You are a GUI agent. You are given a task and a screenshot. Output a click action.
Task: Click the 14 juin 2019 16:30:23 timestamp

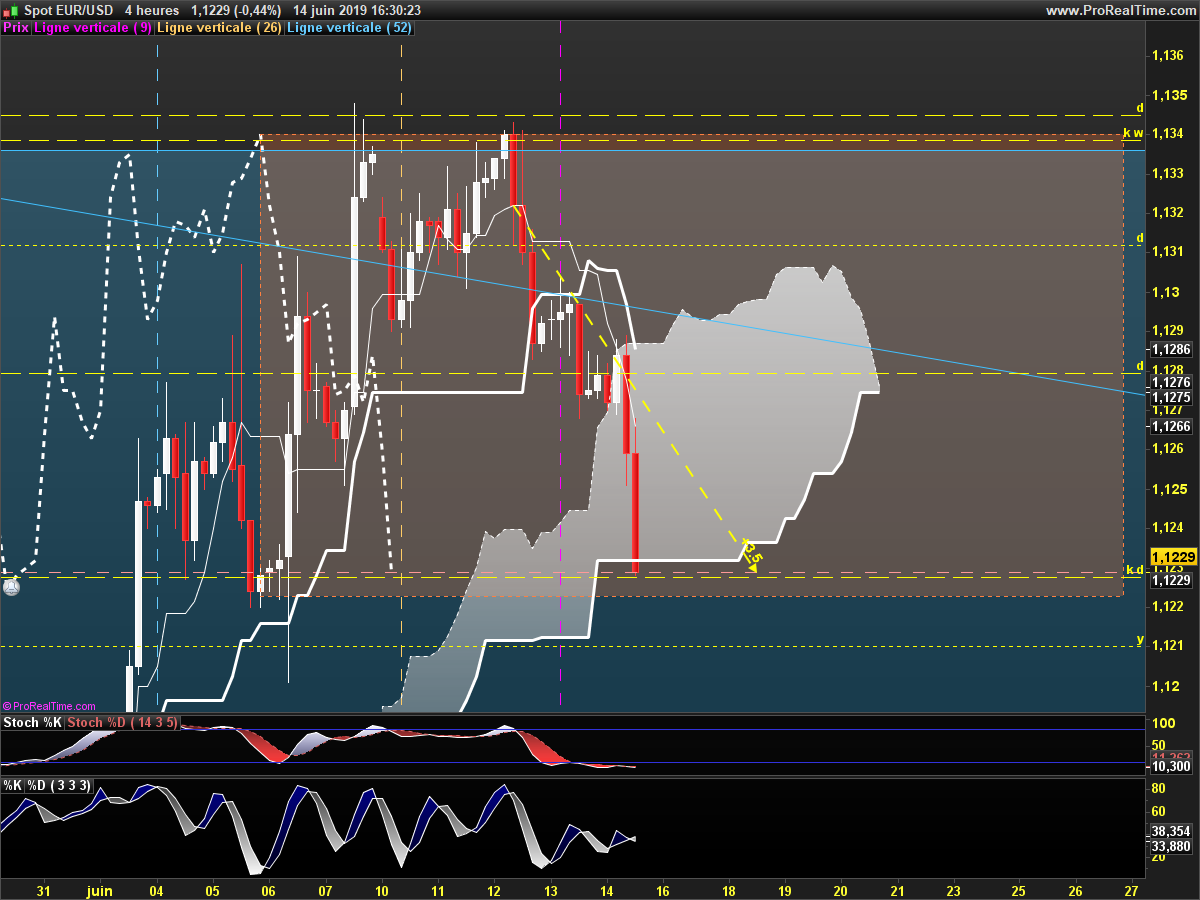[357, 10]
